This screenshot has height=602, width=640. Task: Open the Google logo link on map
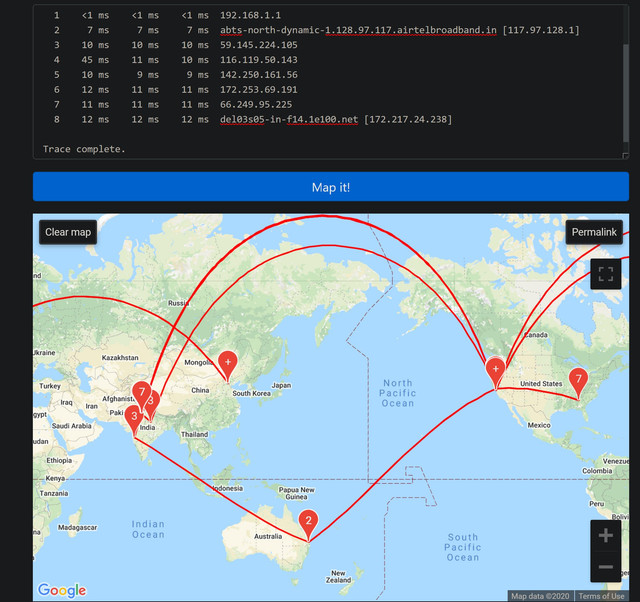click(x=62, y=590)
